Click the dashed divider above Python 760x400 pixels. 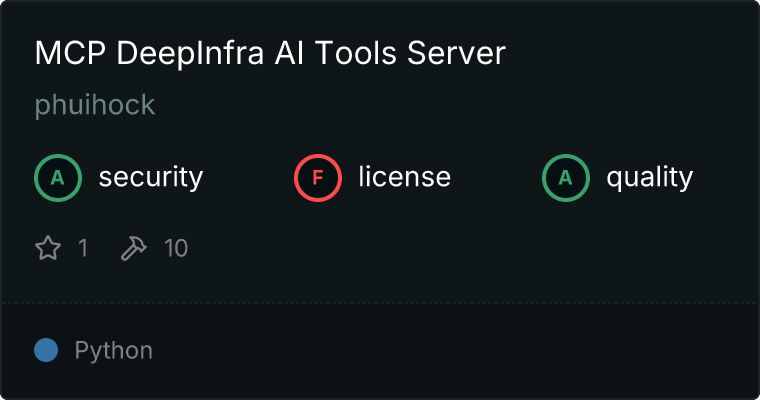click(x=380, y=302)
